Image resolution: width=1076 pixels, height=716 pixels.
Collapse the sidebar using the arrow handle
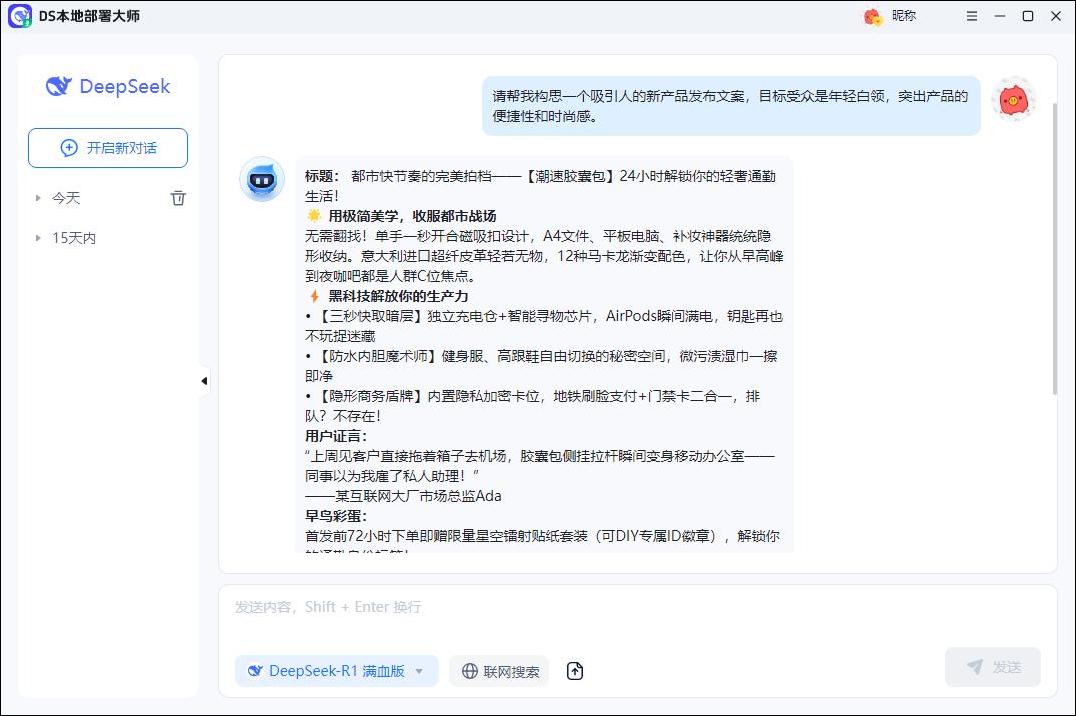click(x=204, y=380)
